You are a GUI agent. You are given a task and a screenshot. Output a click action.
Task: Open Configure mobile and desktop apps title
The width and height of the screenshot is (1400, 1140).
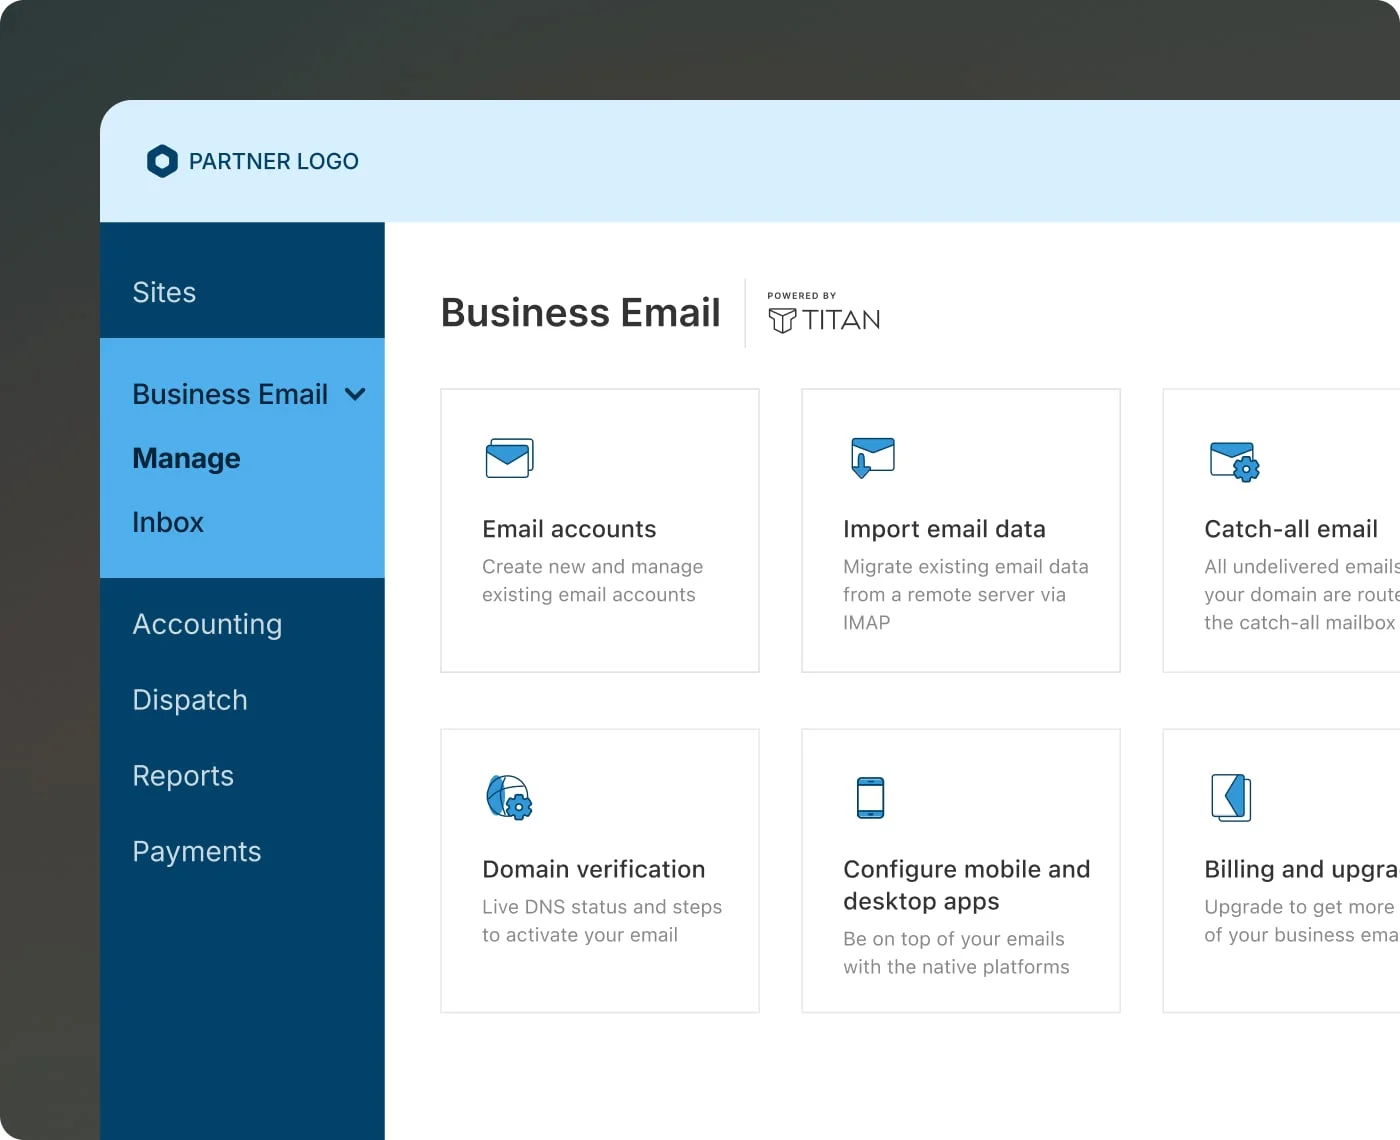click(x=967, y=885)
